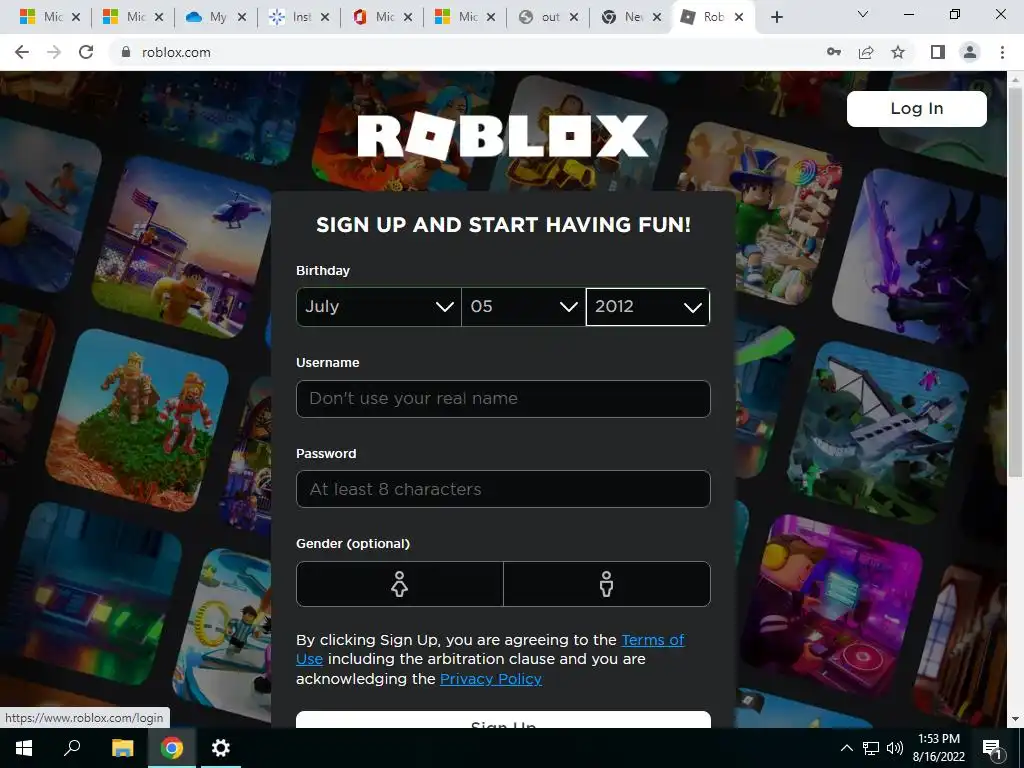Open the Privacy Policy link
Image resolution: width=1024 pixels, height=768 pixels.
pyautogui.click(x=490, y=679)
